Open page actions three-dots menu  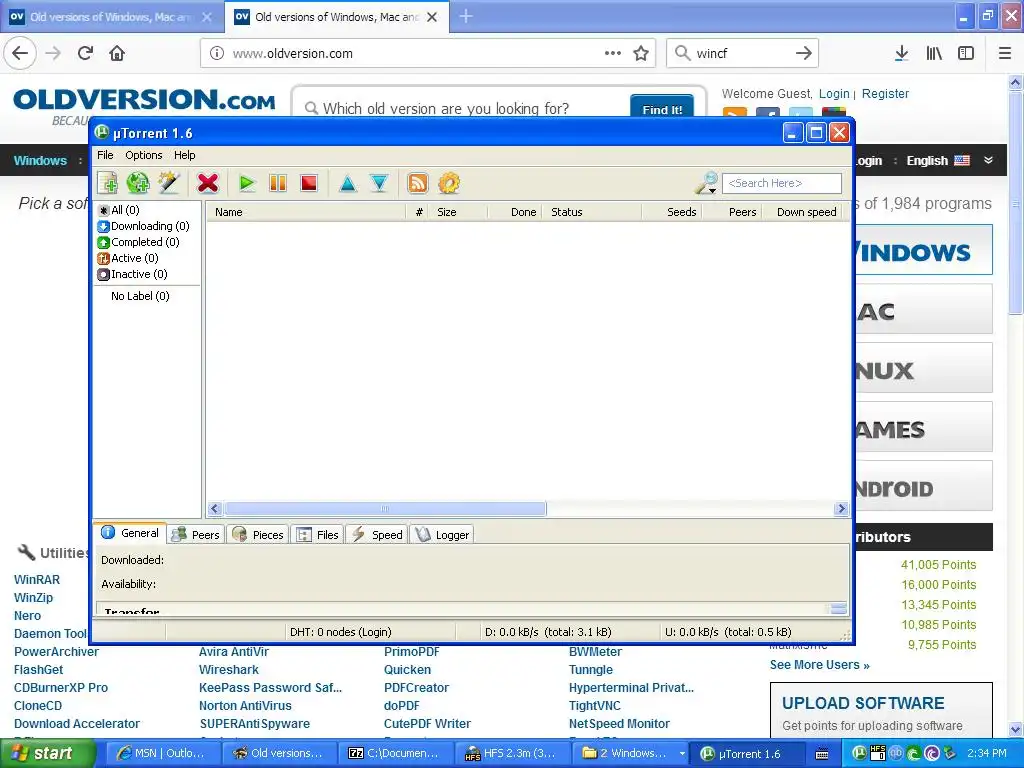(613, 54)
